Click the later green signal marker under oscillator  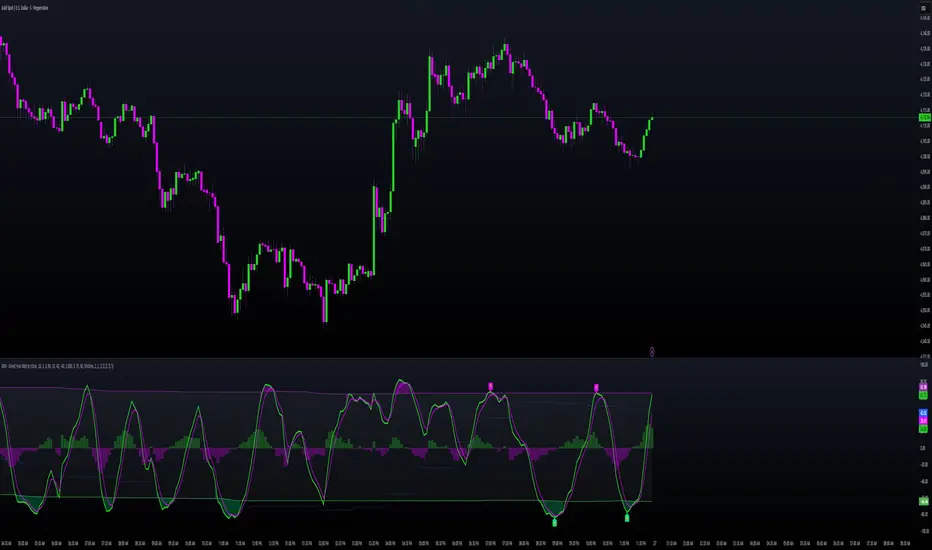[627, 518]
